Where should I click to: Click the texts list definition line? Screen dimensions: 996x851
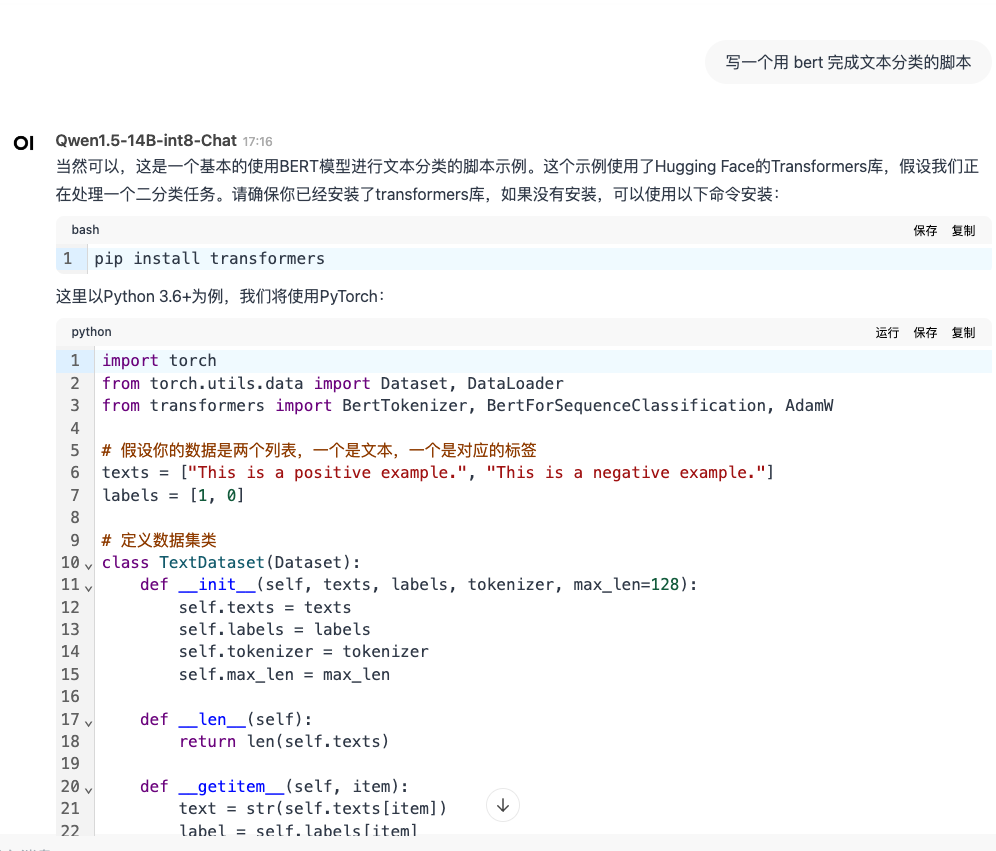pyautogui.click(x=438, y=473)
